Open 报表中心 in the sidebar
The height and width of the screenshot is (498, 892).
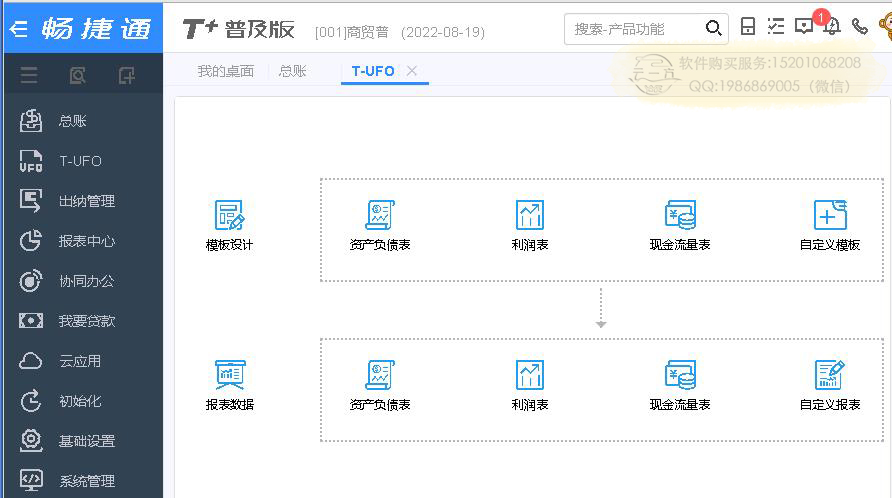83,241
